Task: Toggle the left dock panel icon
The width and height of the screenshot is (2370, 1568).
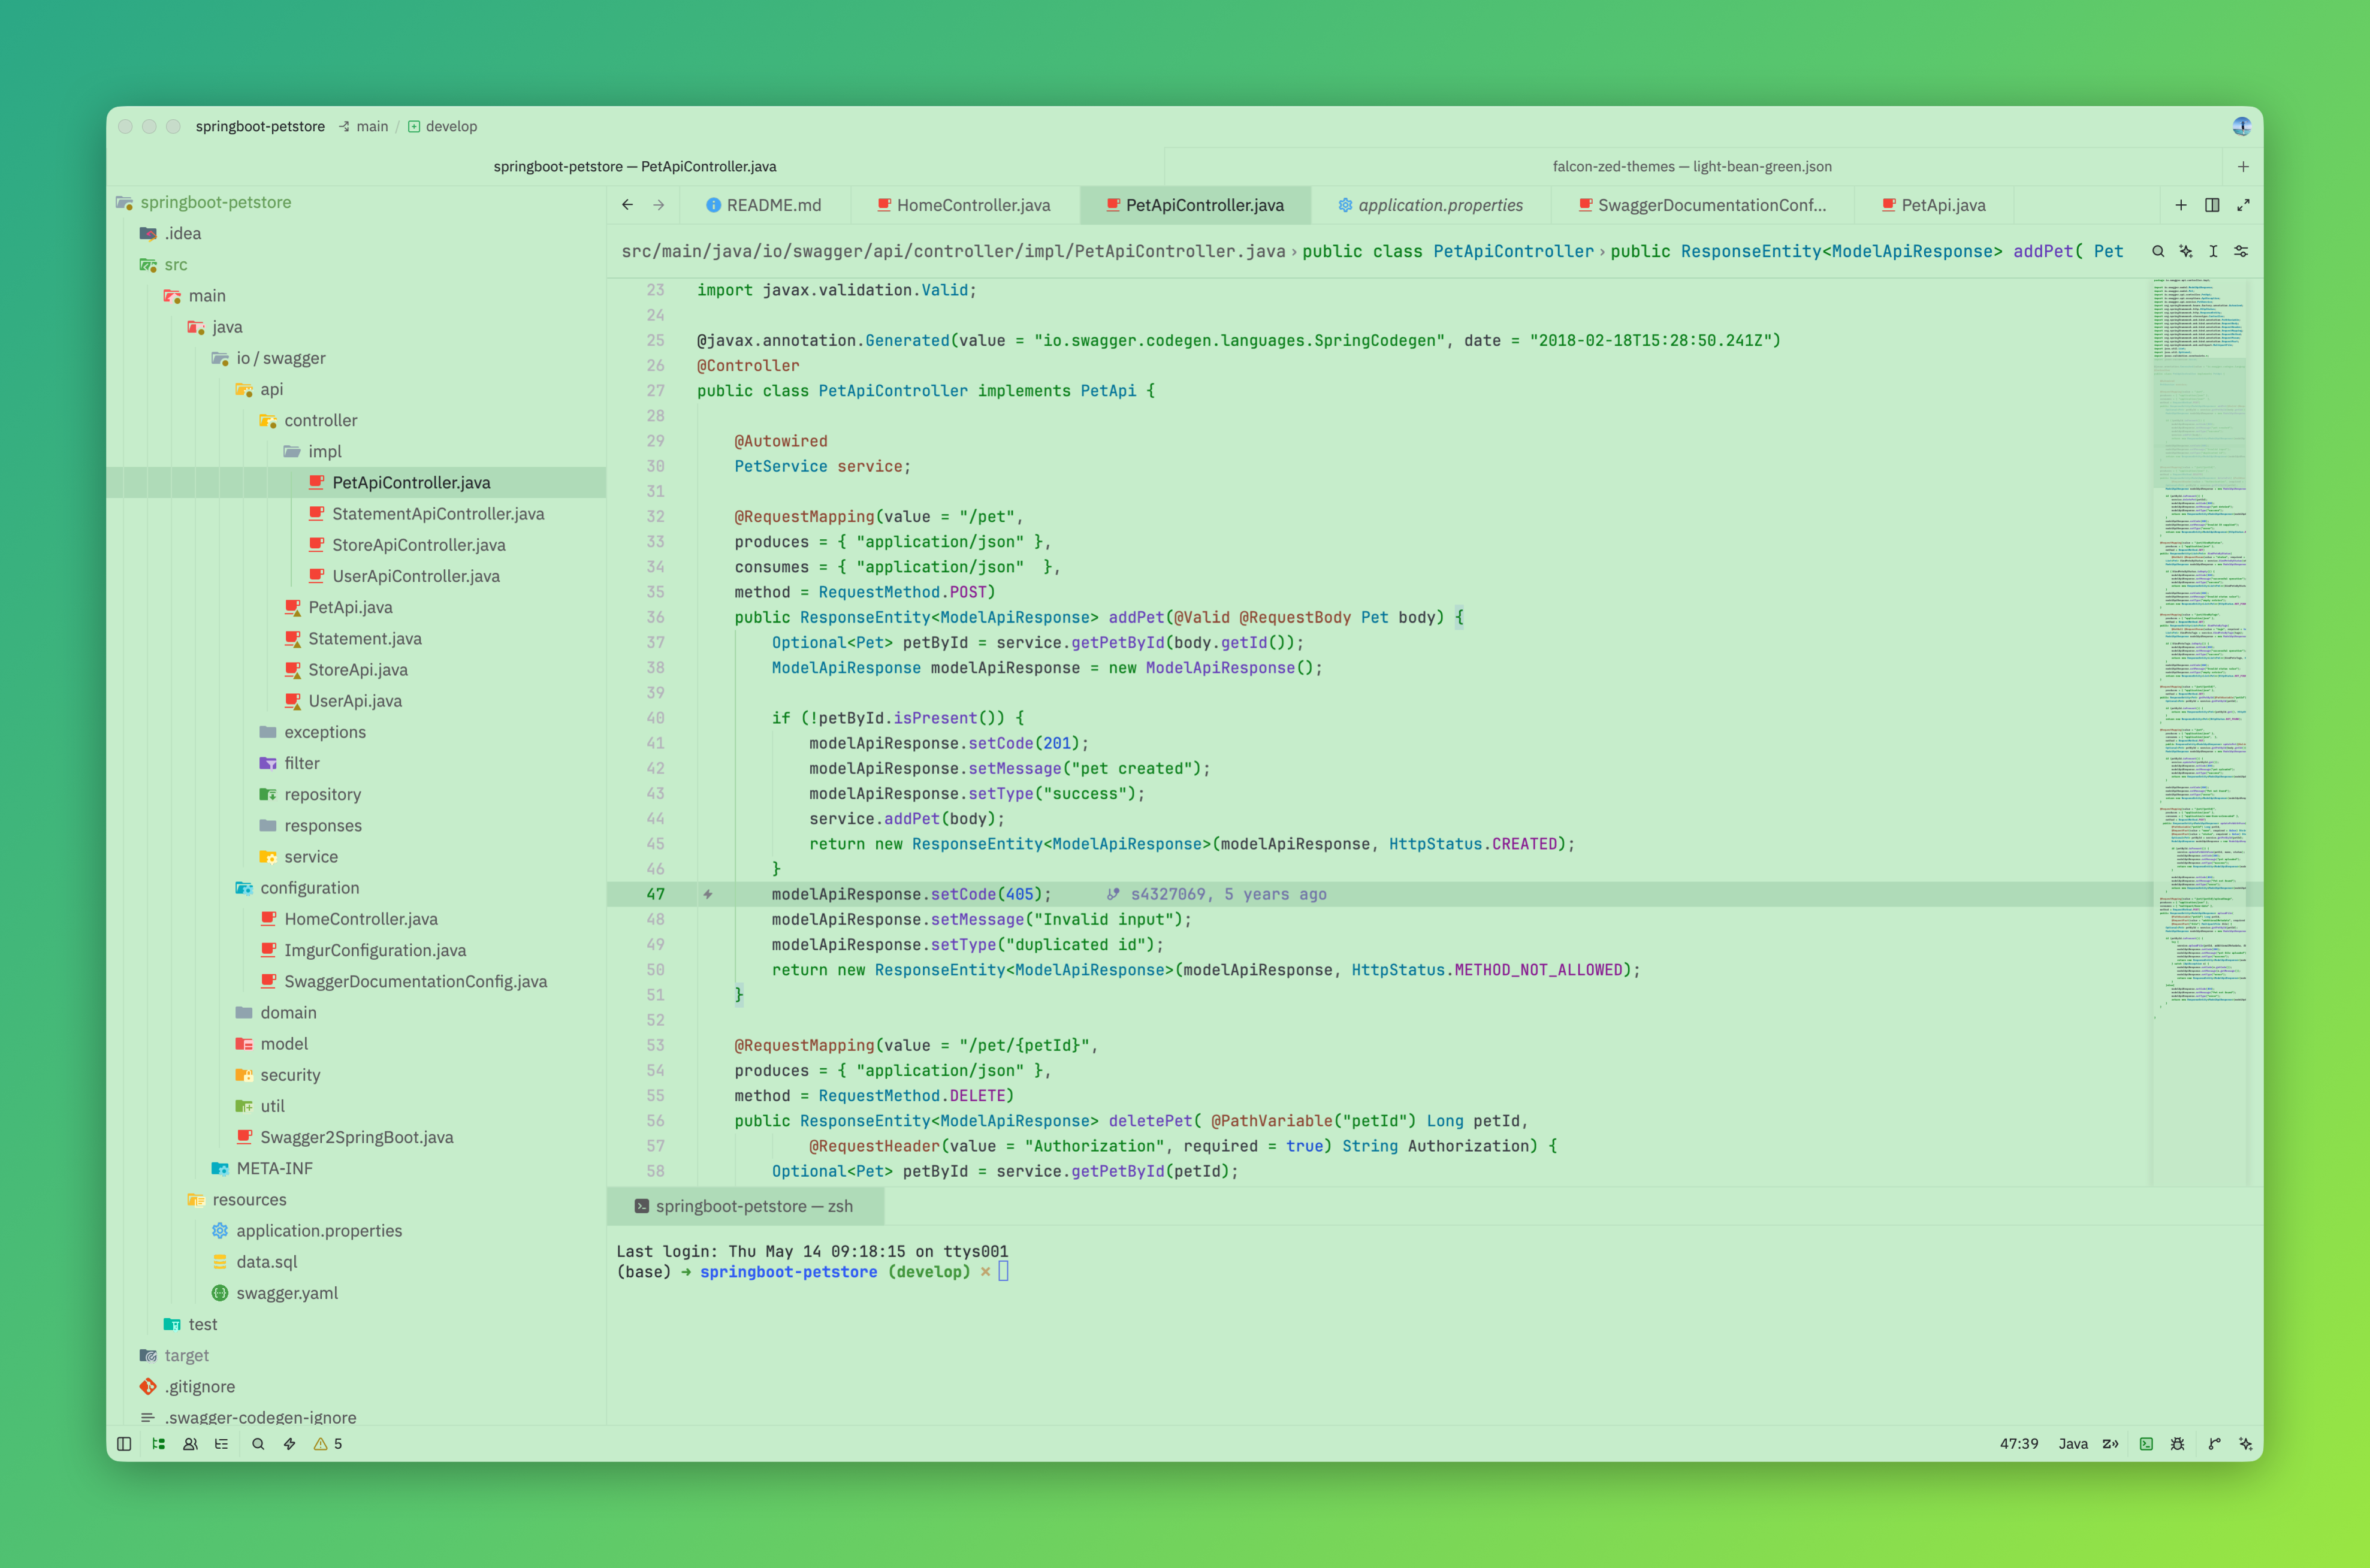Action: point(124,1444)
